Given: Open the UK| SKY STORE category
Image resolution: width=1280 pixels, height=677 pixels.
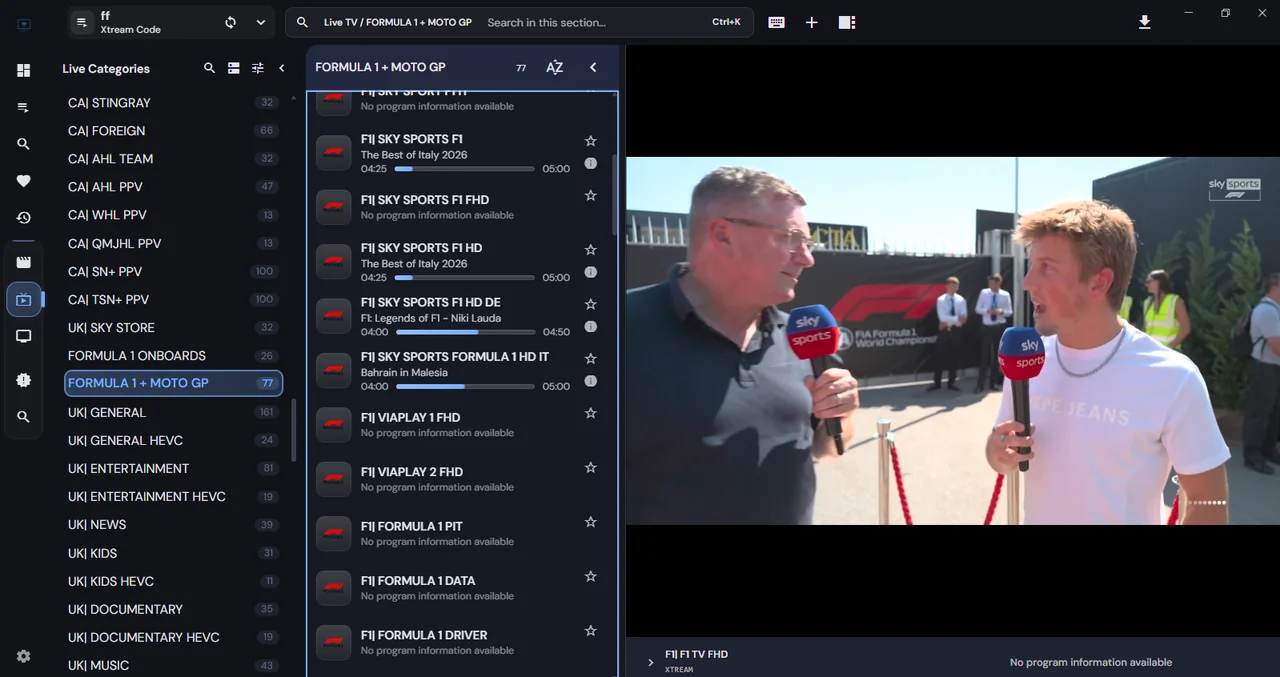Looking at the screenshot, I should point(173,327).
